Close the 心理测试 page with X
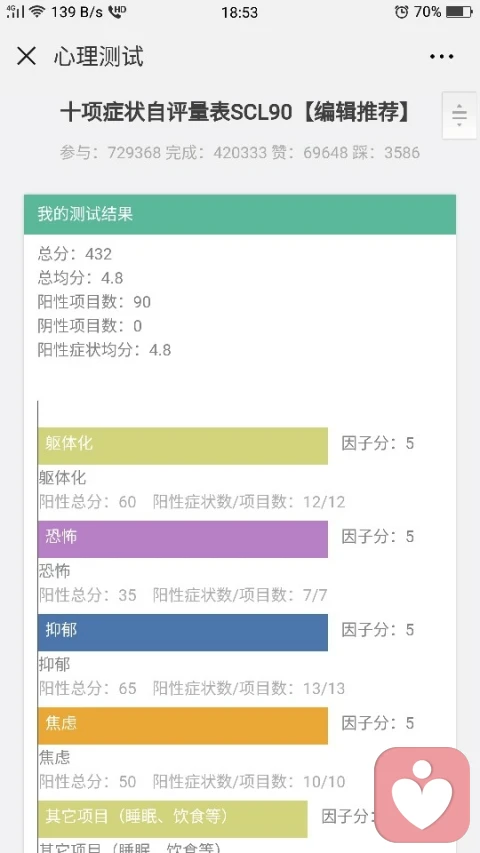The image size is (480, 853). tap(26, 56)
